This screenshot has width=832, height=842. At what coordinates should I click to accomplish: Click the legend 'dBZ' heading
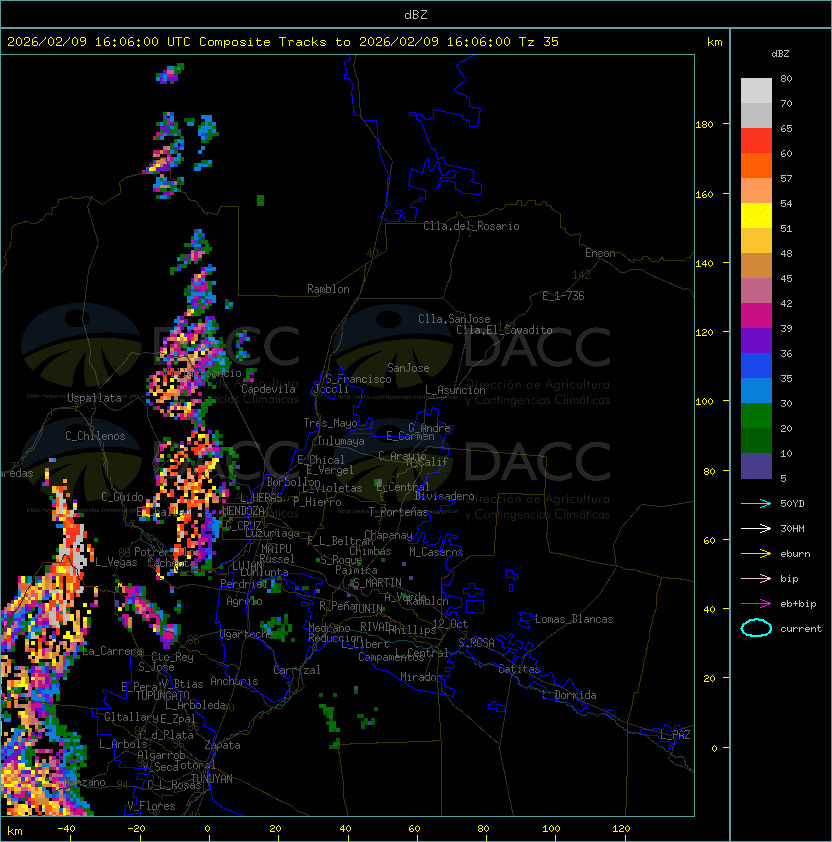(x=780, y=54)
